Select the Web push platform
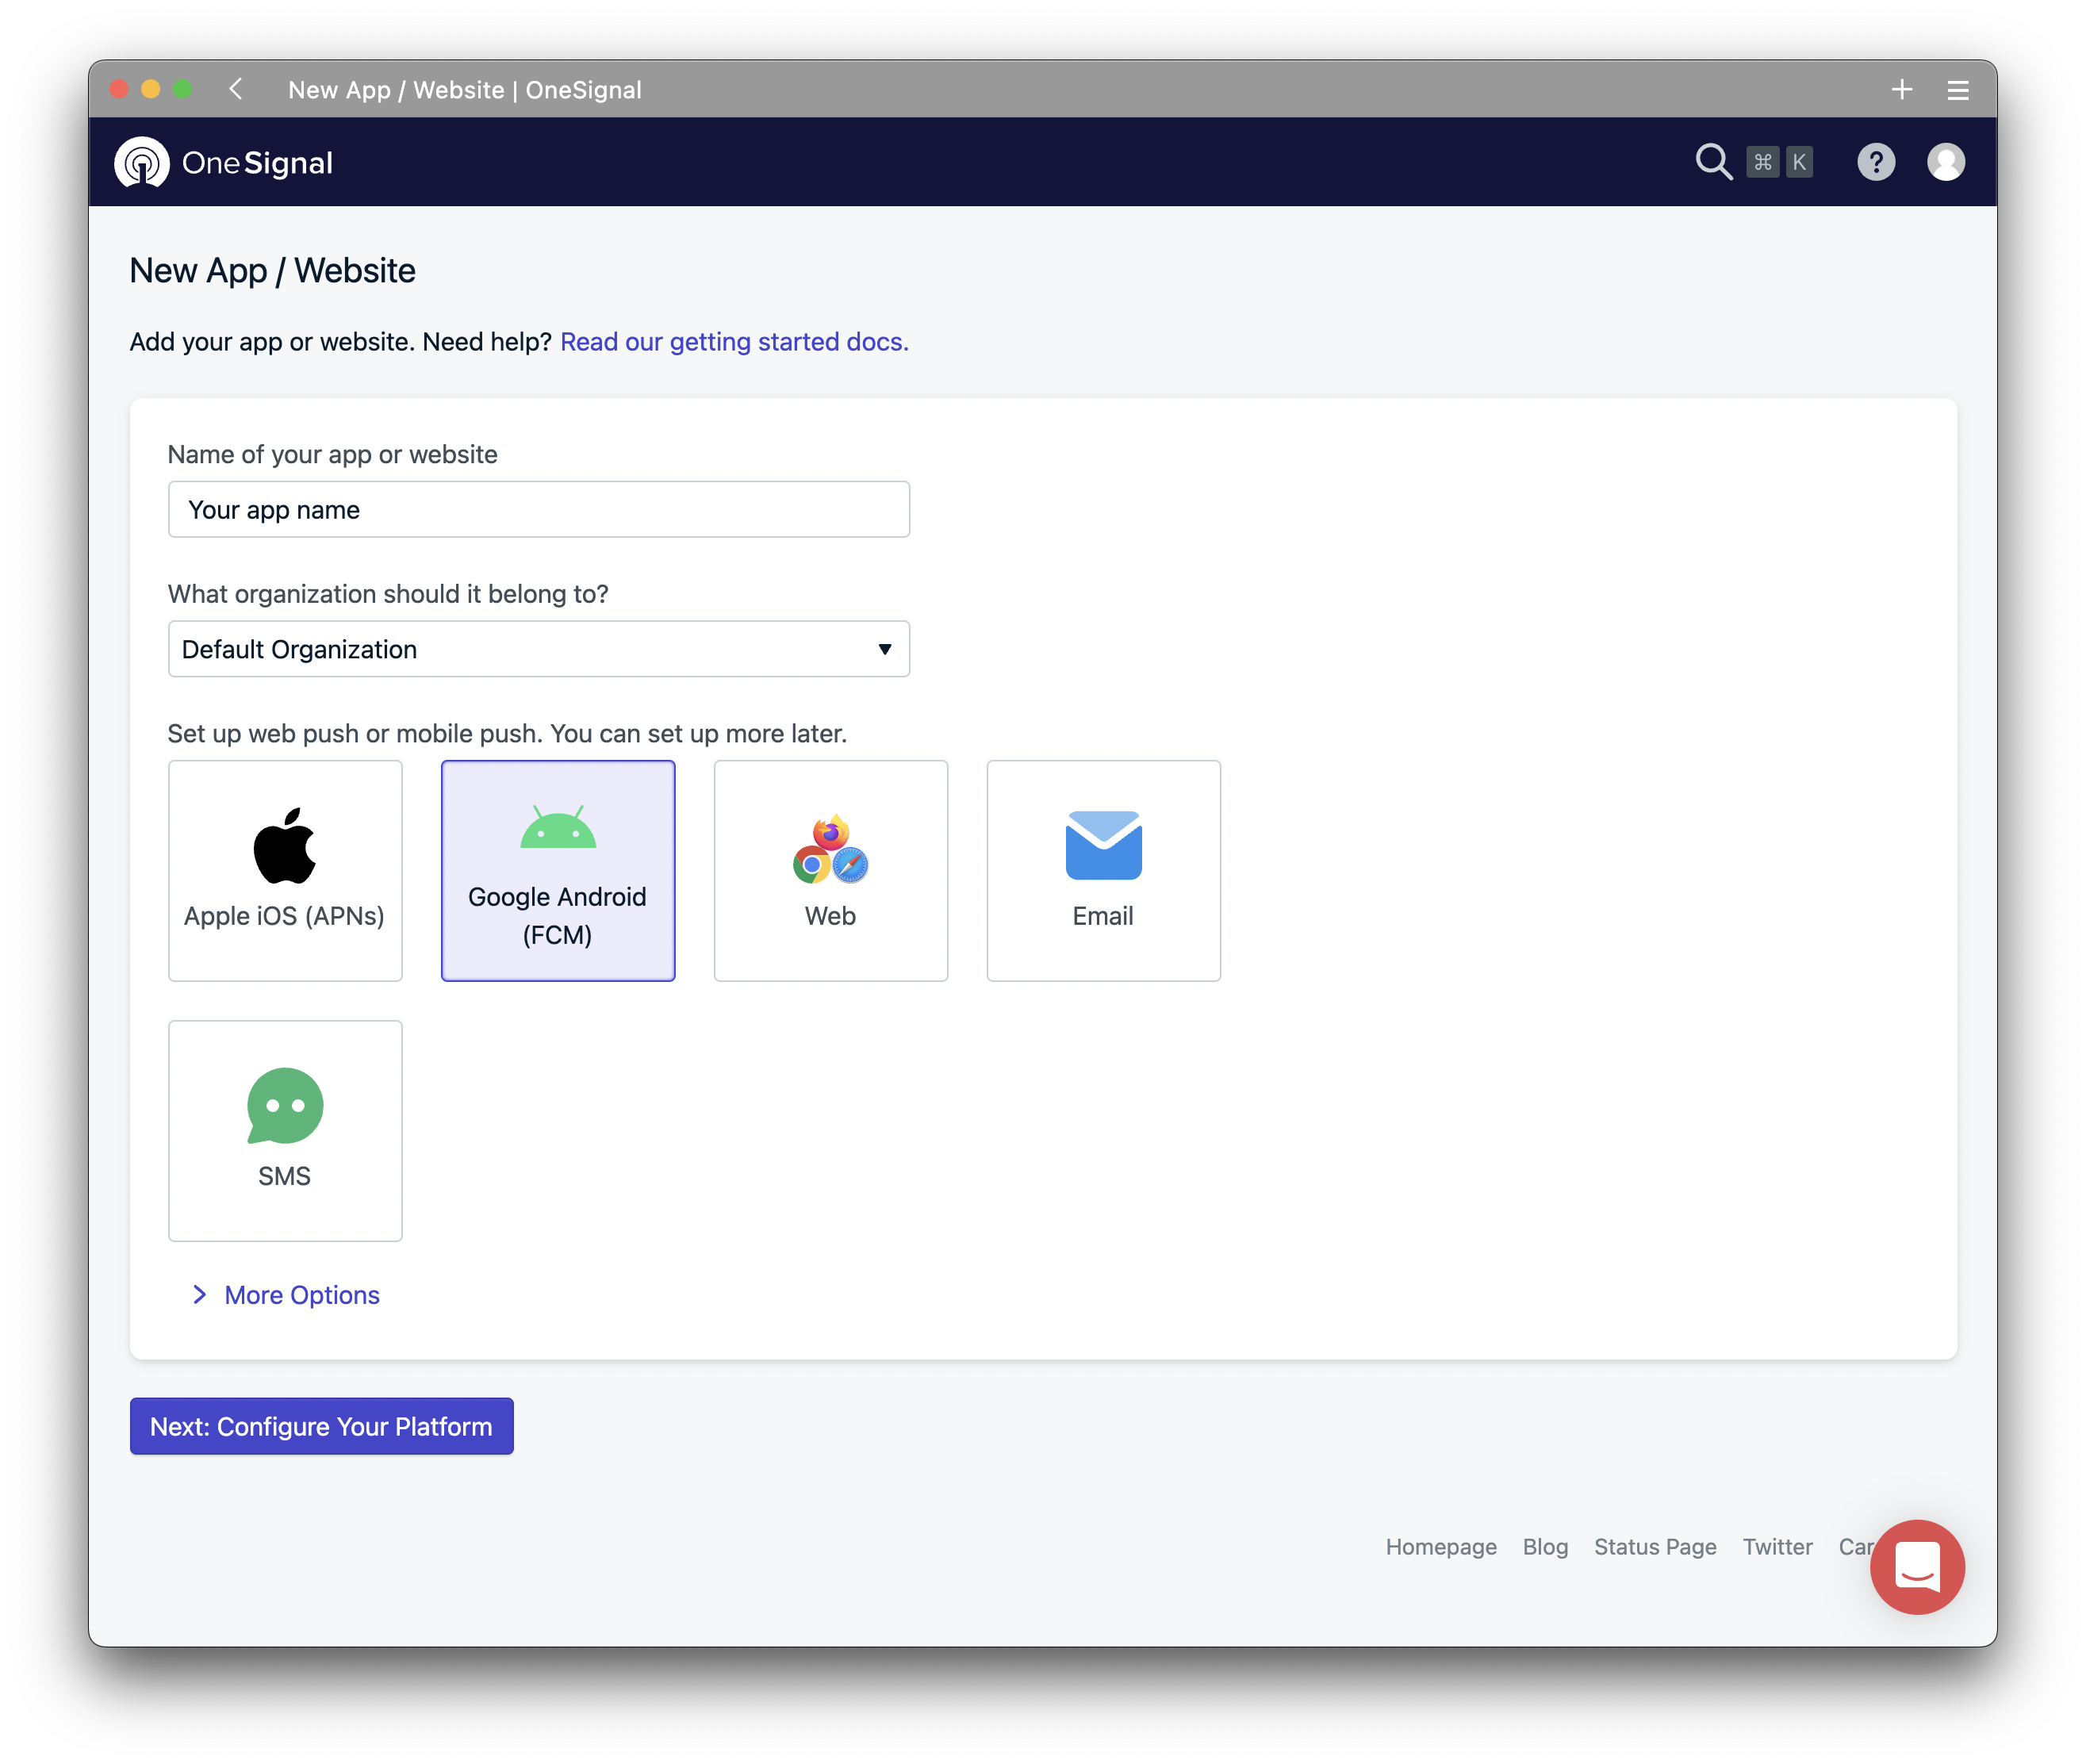 pos(830,870)
